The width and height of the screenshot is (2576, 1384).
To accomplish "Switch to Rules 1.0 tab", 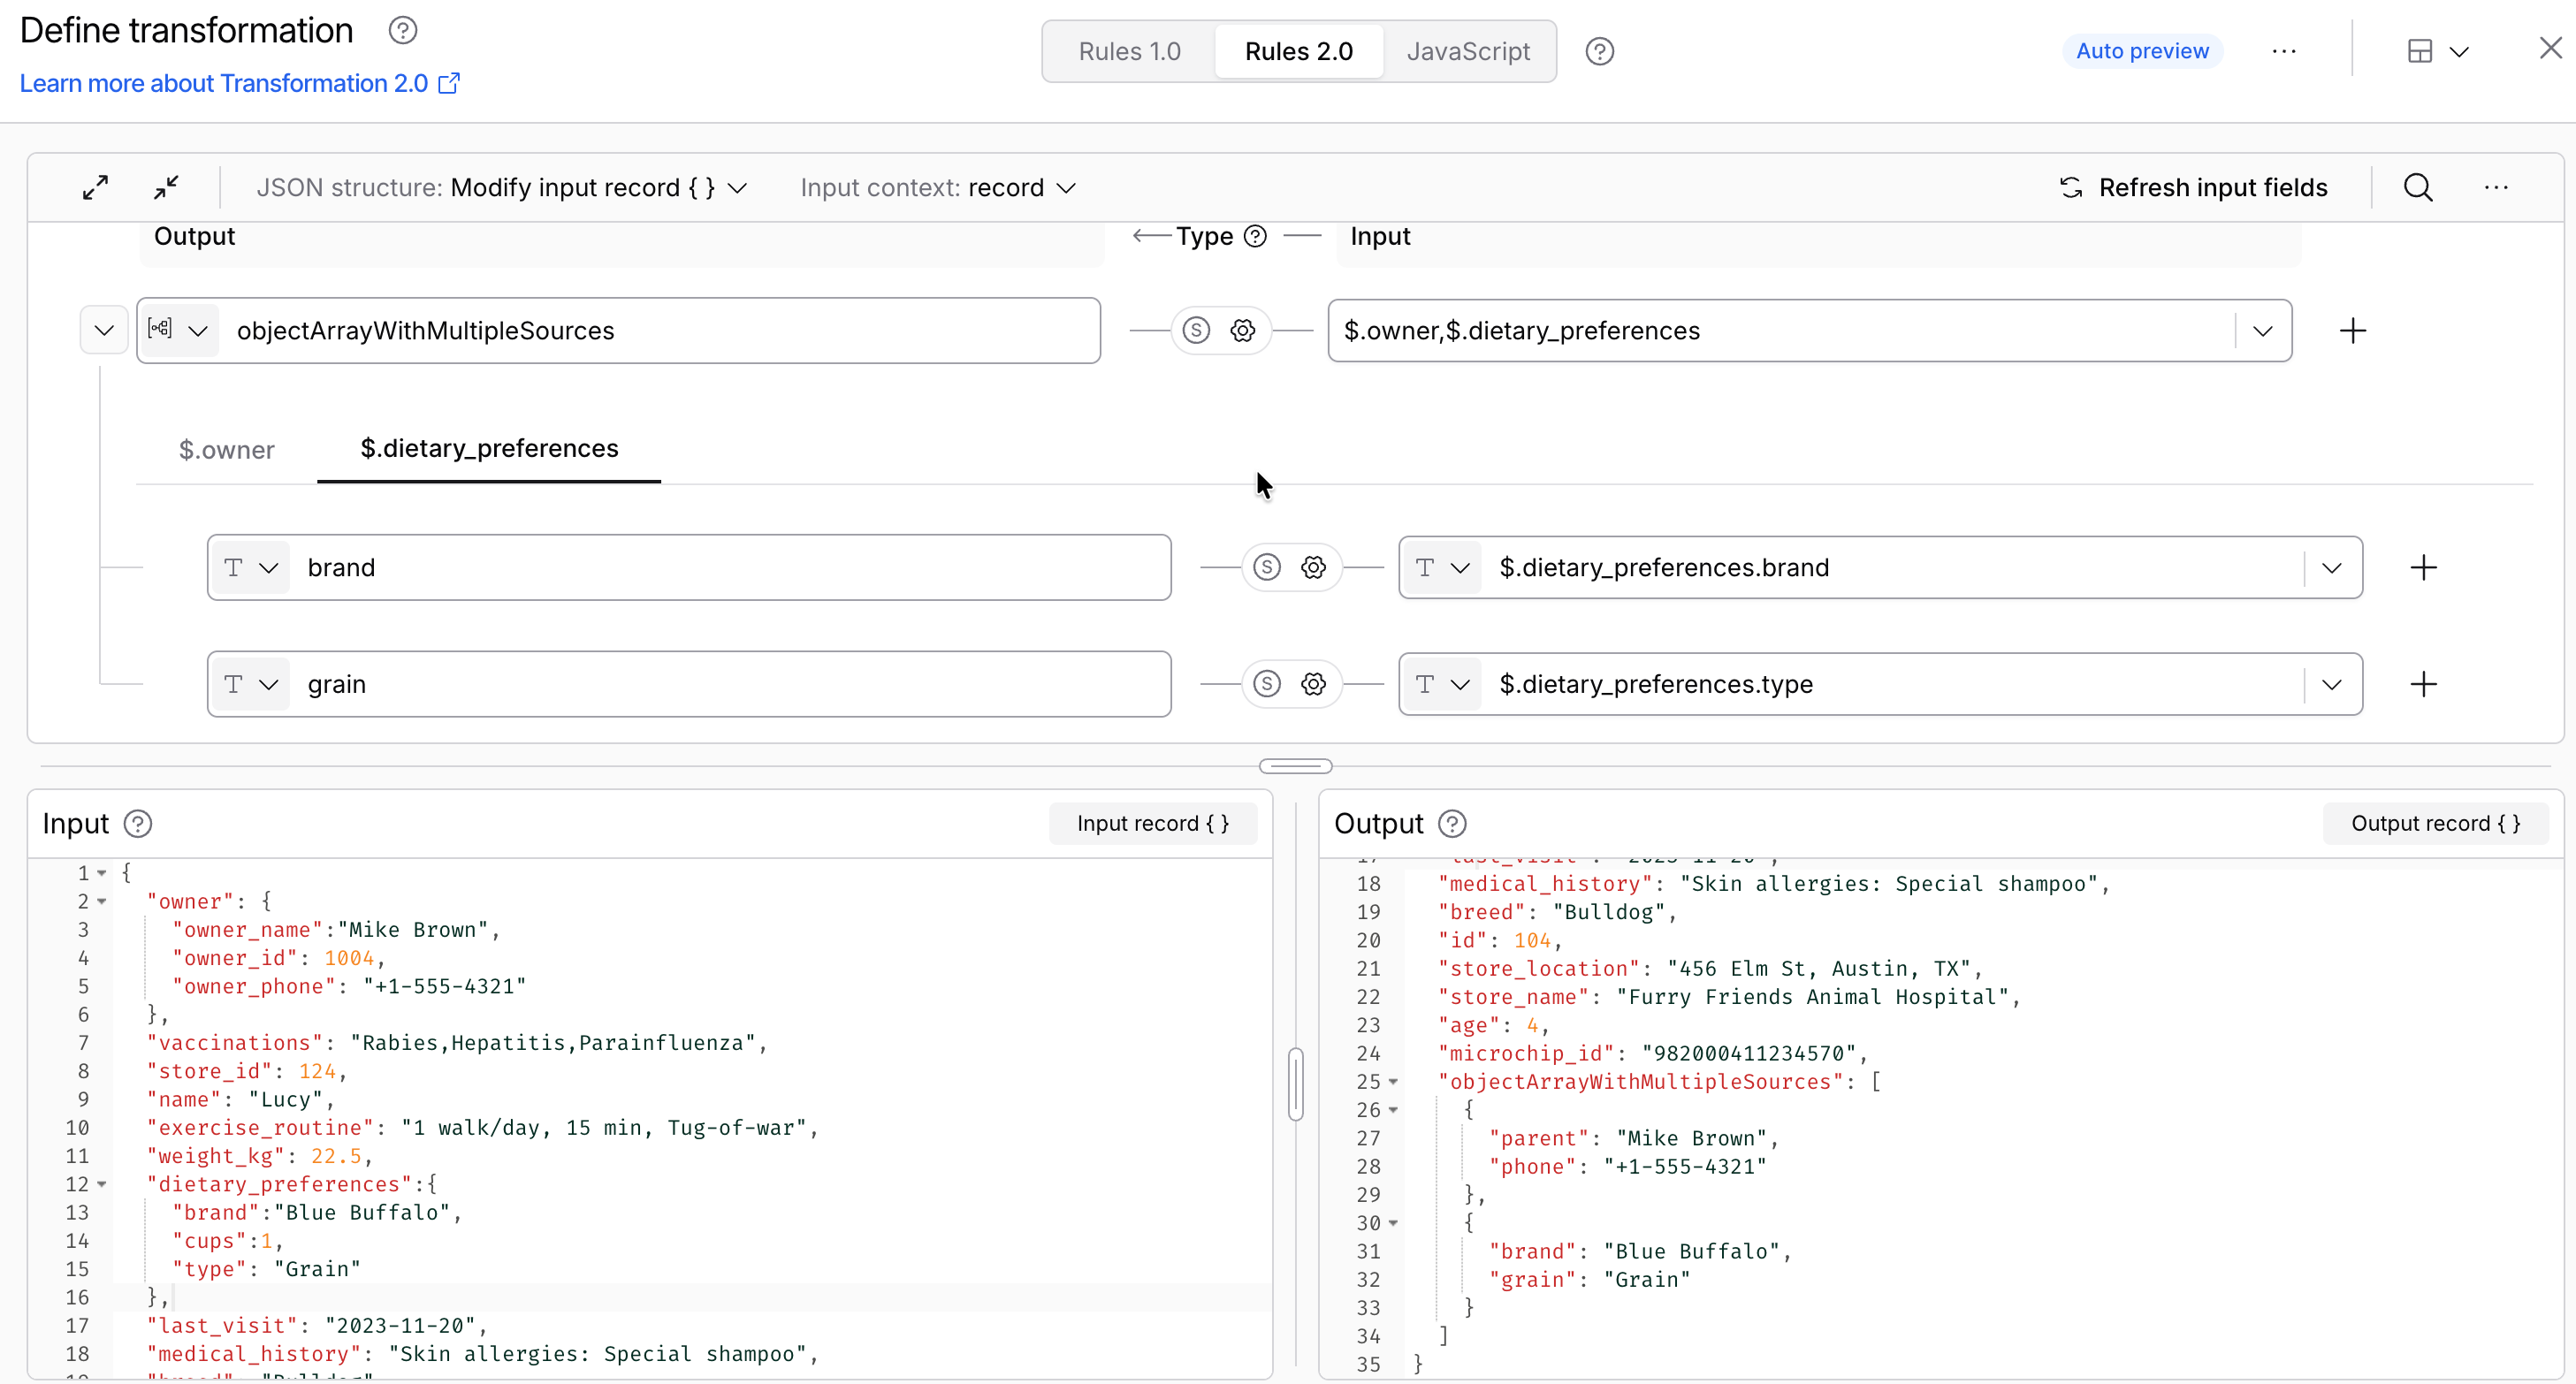I will tap(1129, 51).
